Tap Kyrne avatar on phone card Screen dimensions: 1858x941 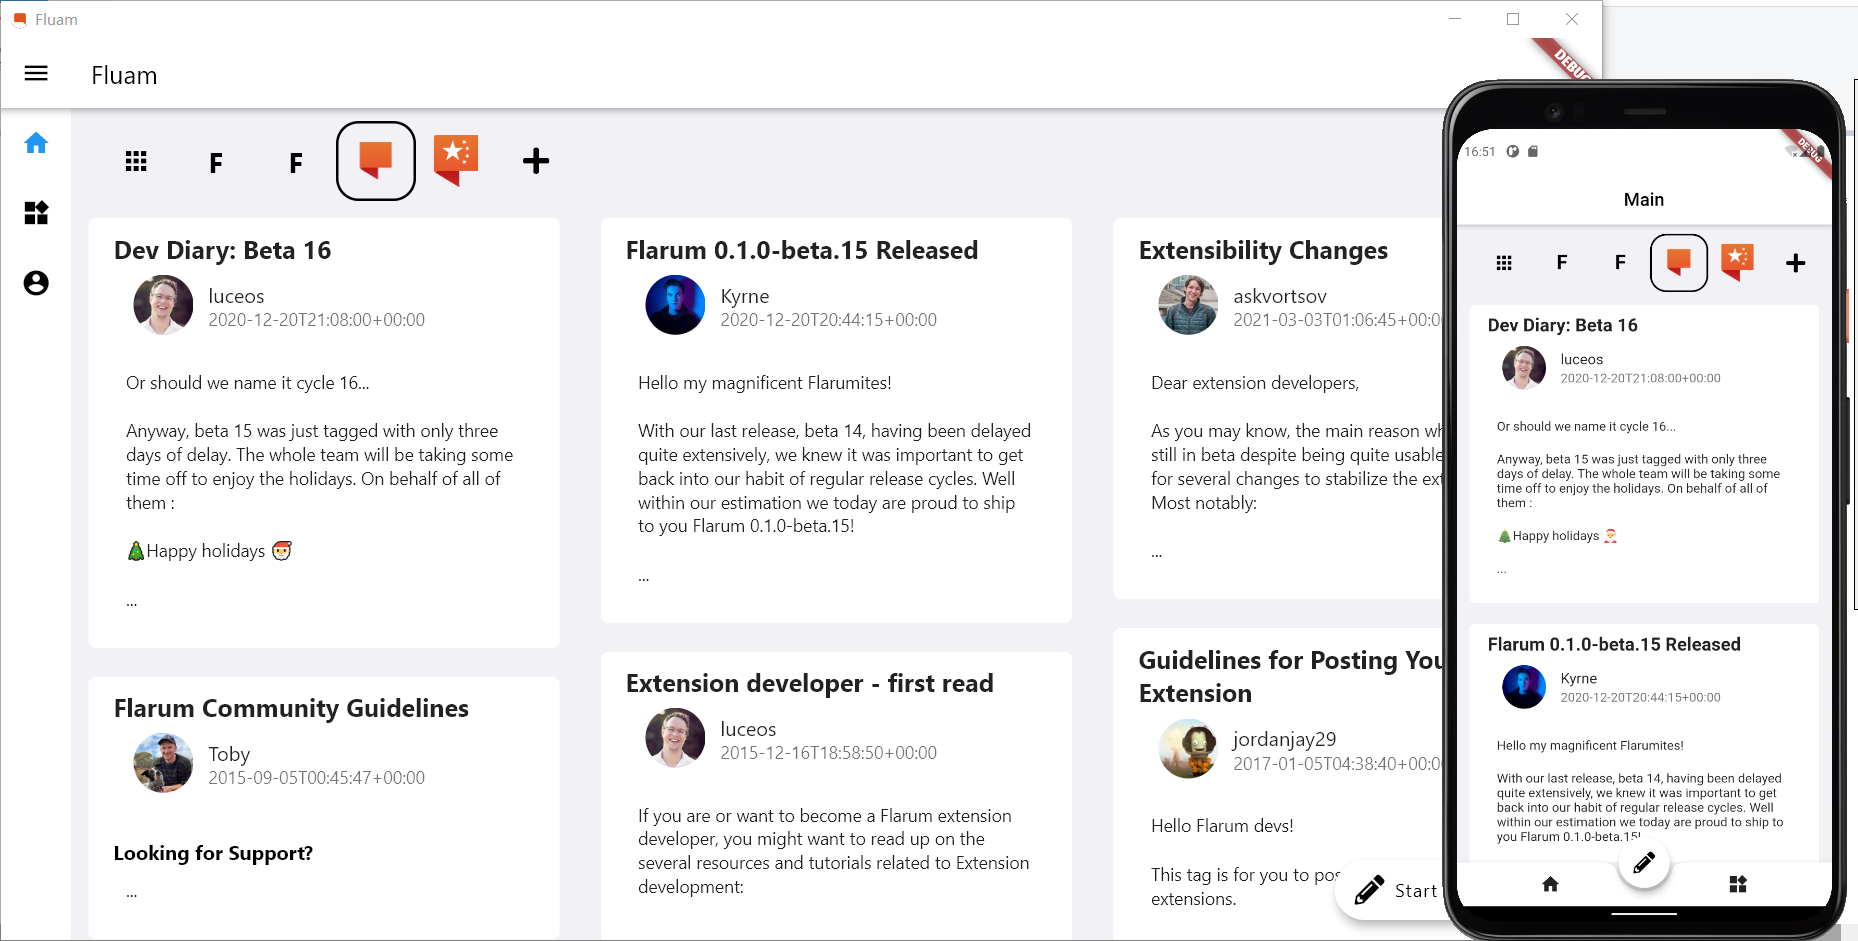coord(1524,687)
